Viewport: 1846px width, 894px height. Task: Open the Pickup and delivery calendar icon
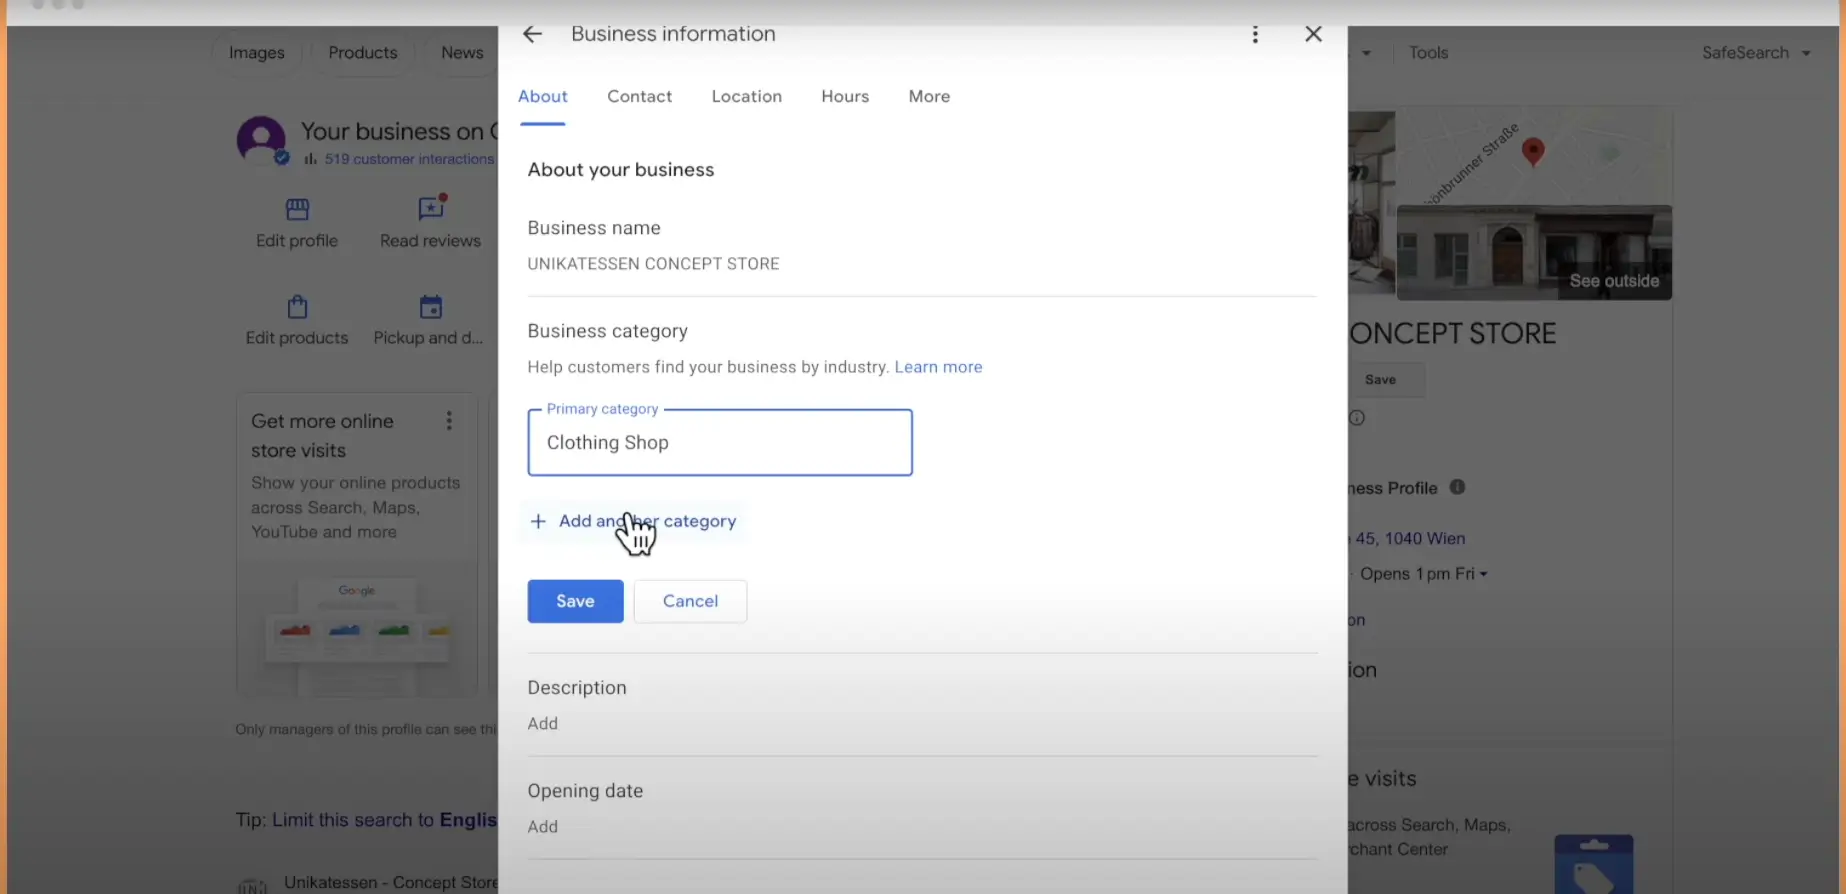431,306
